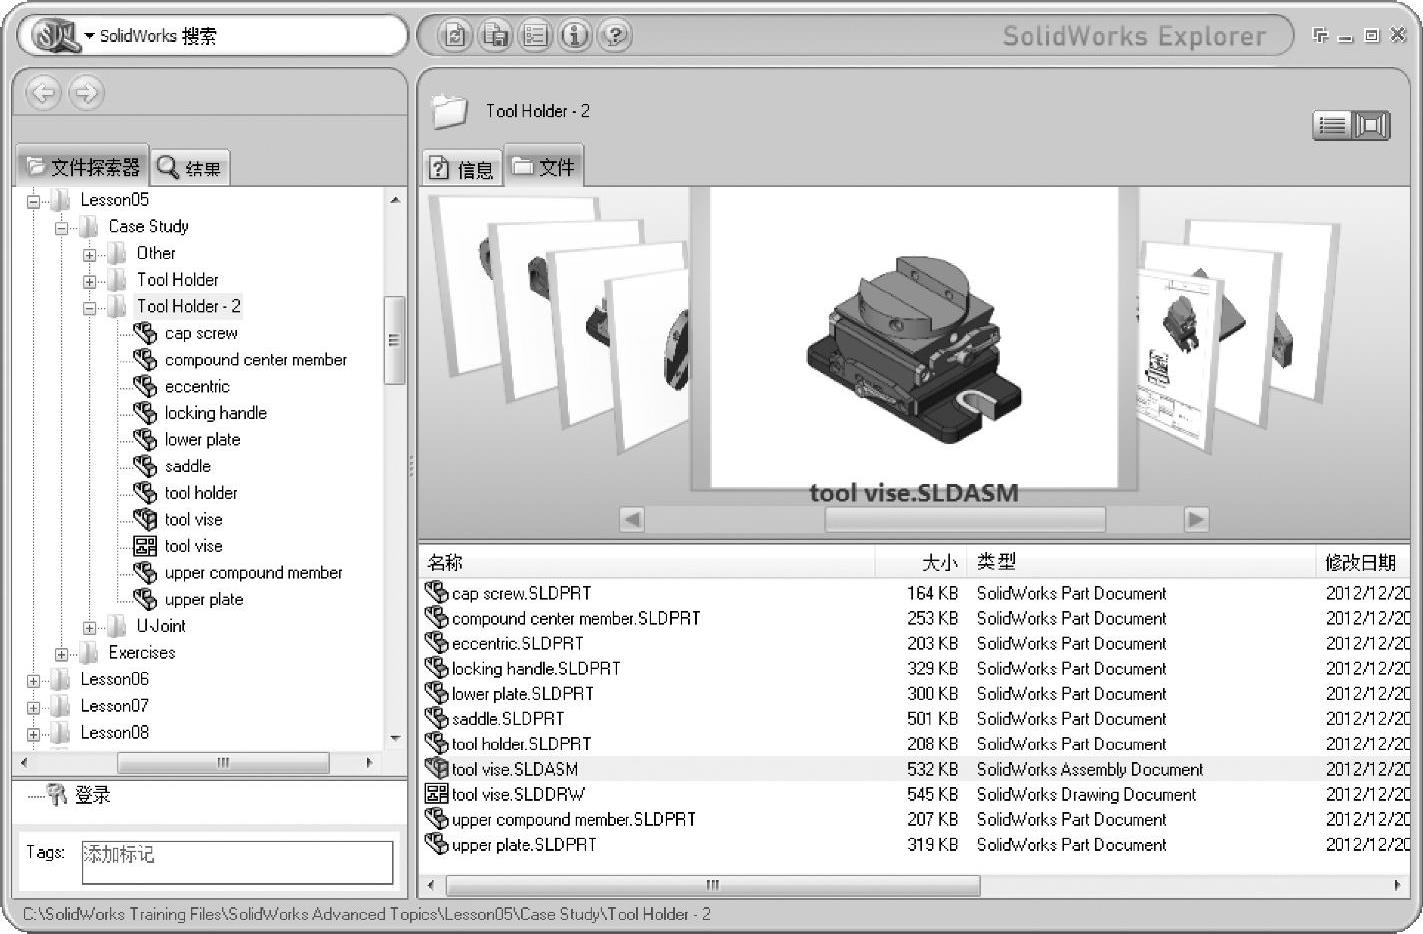Click the preview carousel scrollbar thumb
This screenshot has height=934, width=1423.
coord(964,520)
